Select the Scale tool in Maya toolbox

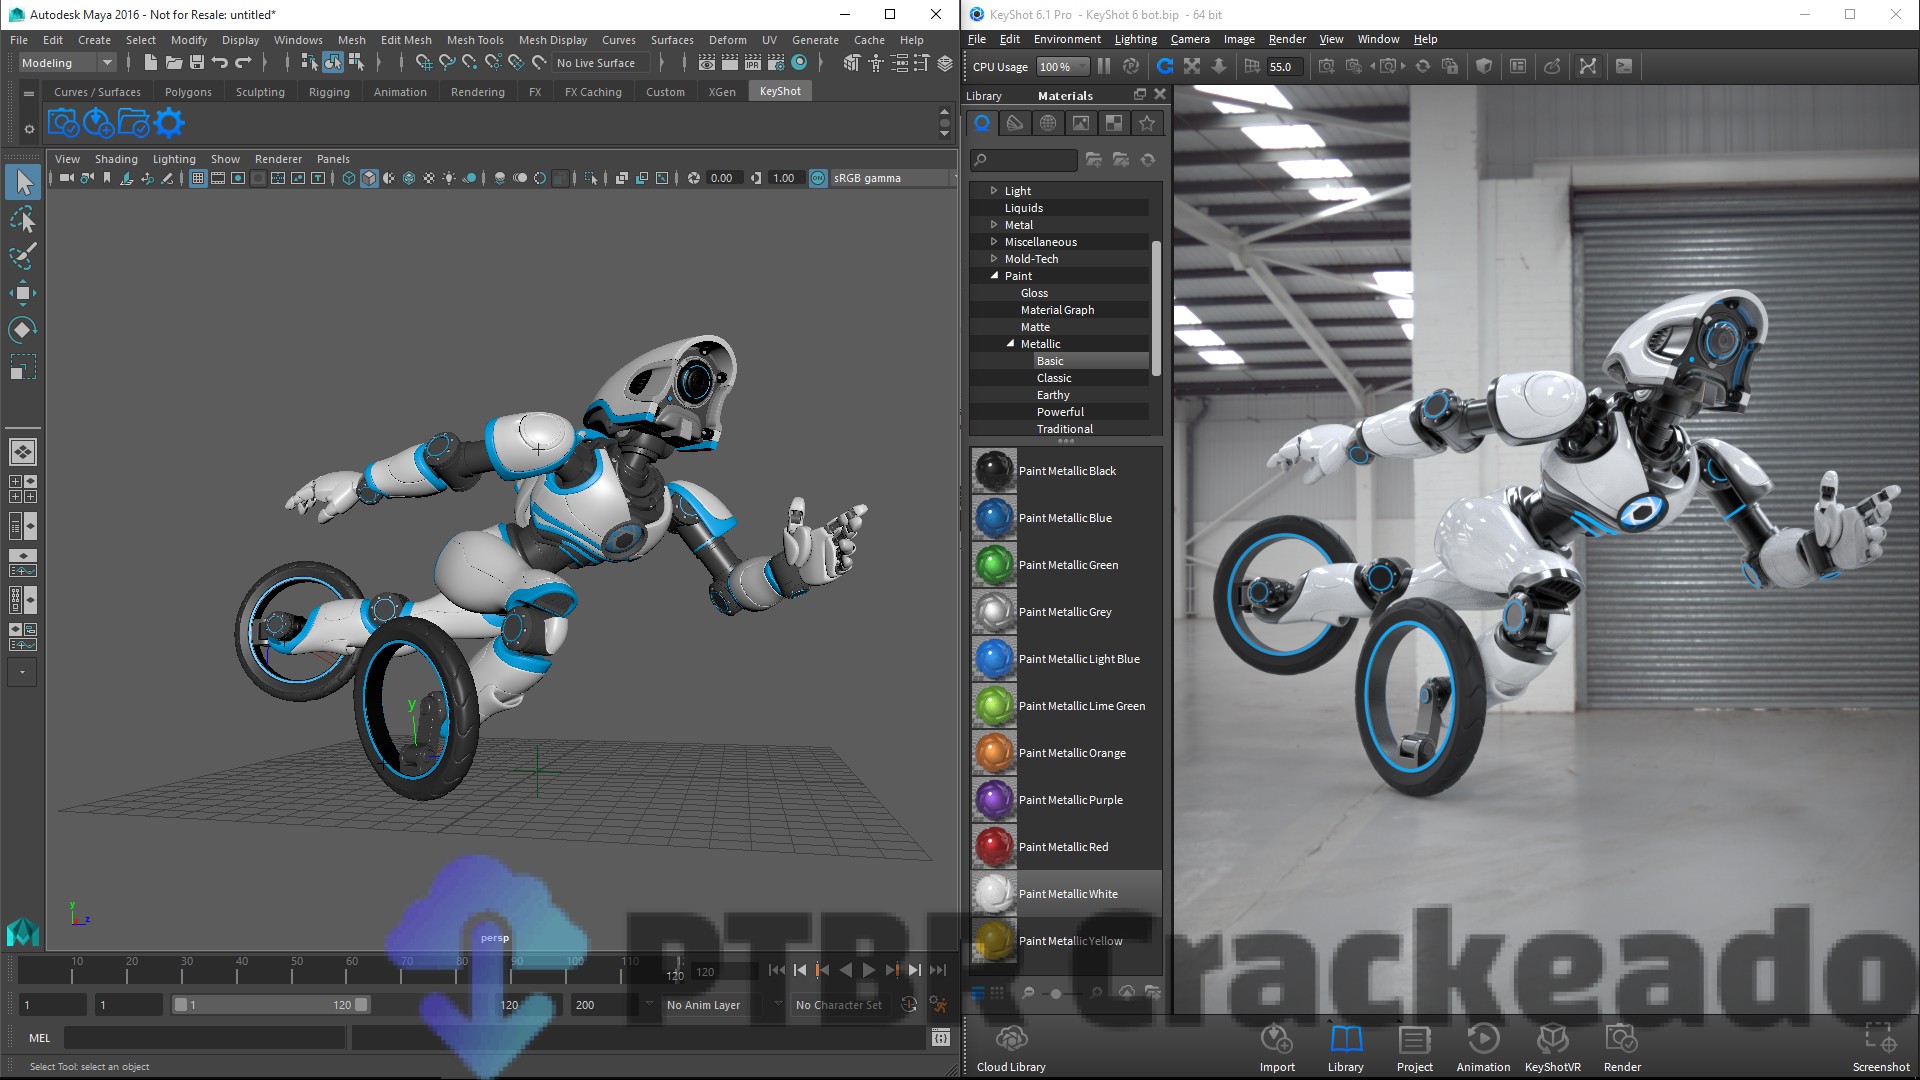(x=23, y=367)
